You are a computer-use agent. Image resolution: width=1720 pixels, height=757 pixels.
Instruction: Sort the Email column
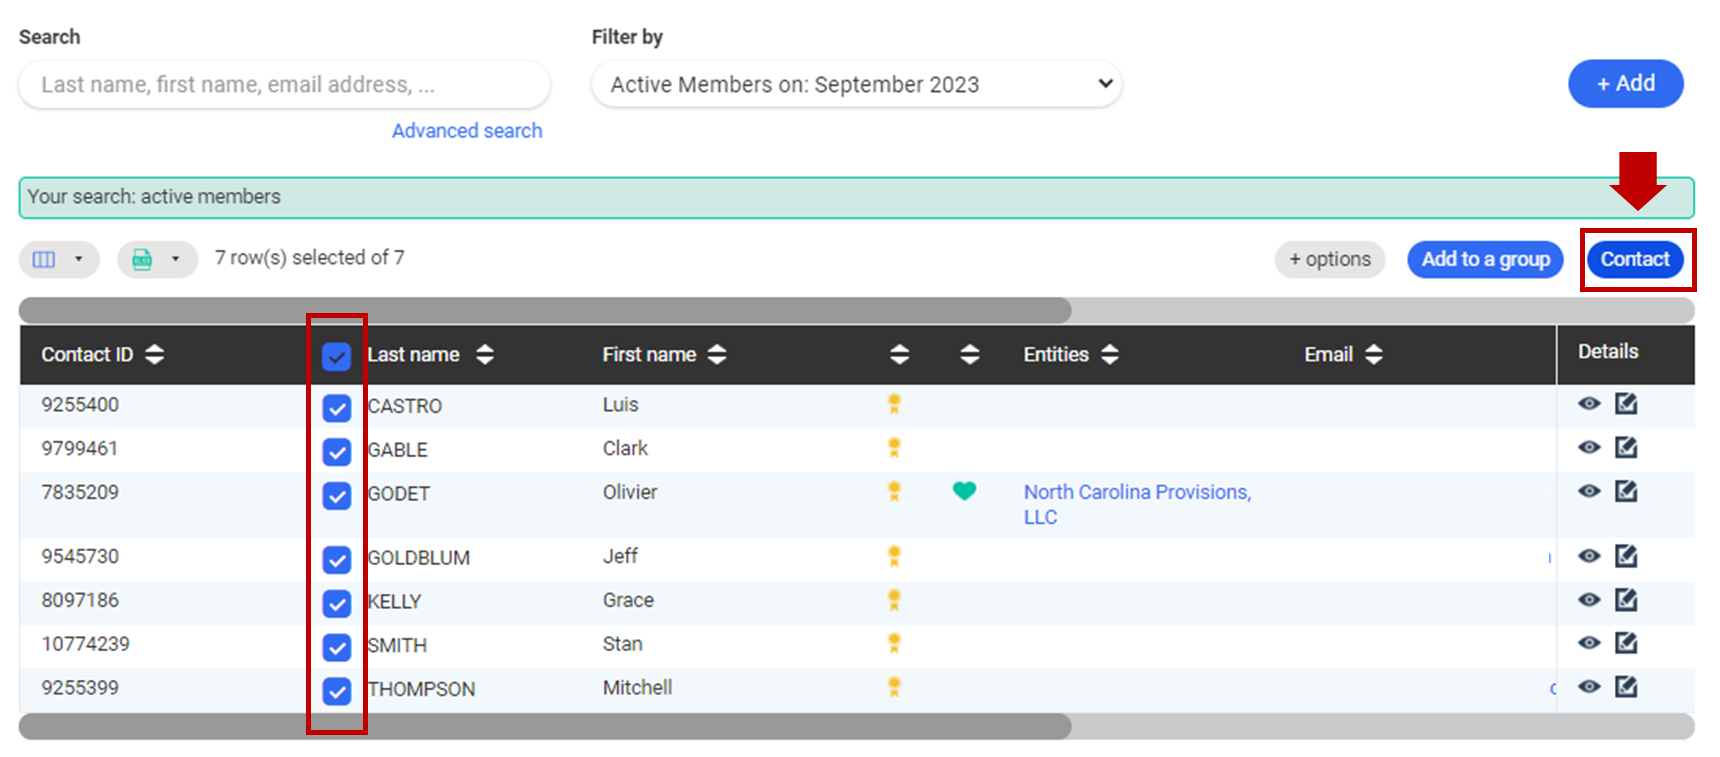tap(1373, 354)
